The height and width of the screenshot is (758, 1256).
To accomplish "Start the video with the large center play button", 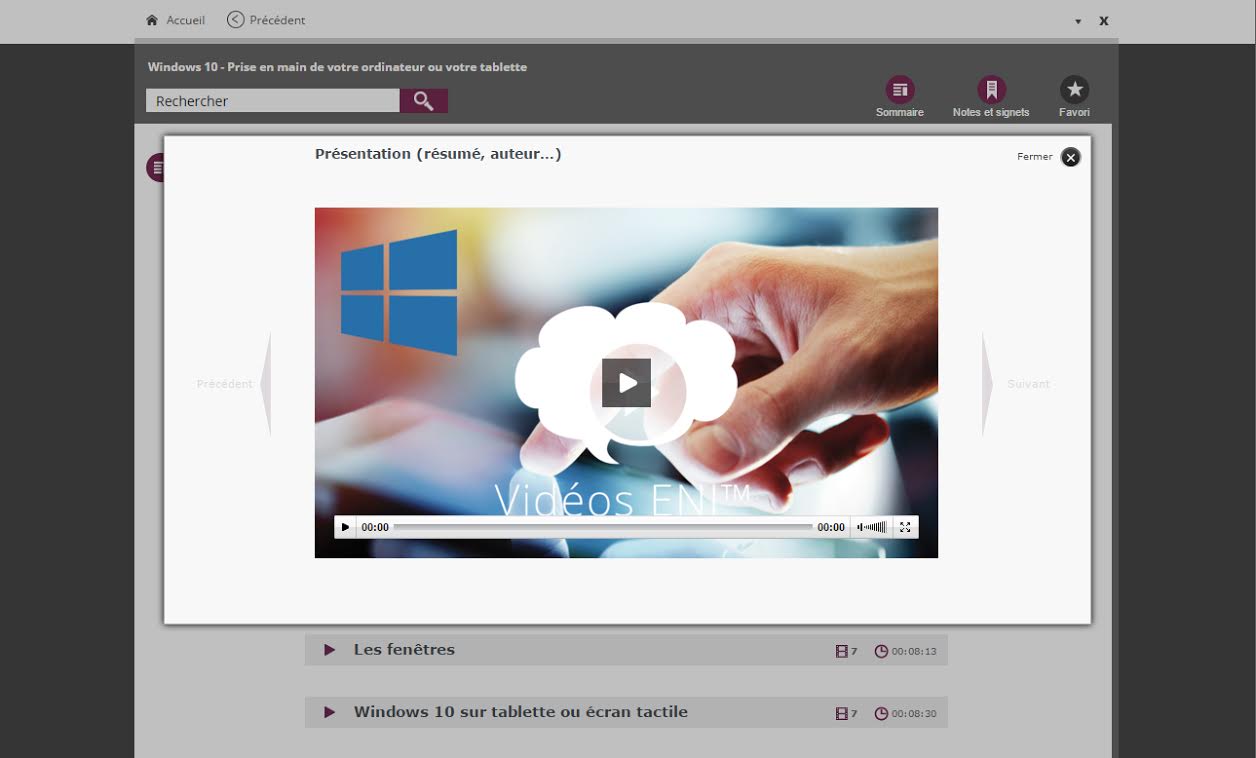I will pos(627,383).
